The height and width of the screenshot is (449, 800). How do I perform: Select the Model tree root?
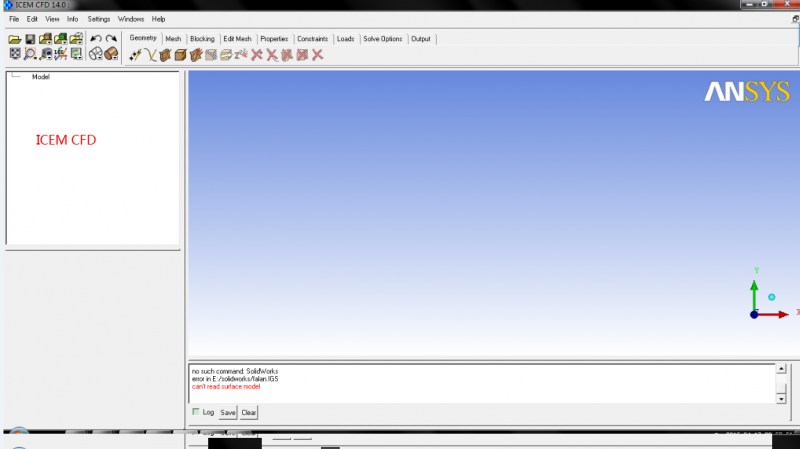click(41, 77)
